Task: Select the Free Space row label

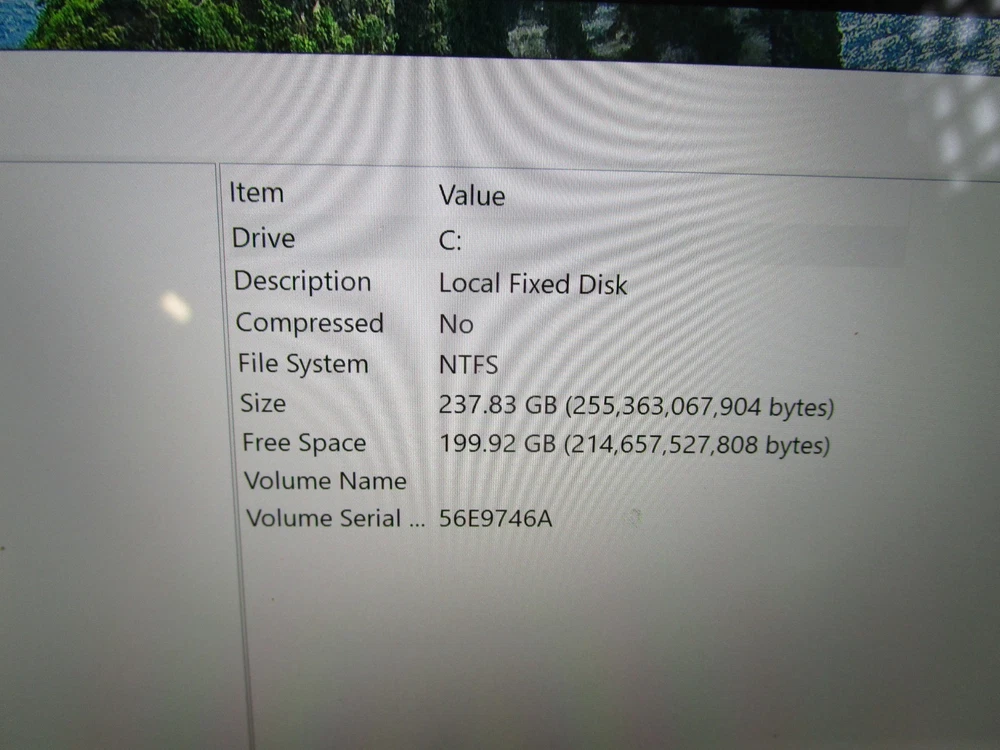Action: 304,443
